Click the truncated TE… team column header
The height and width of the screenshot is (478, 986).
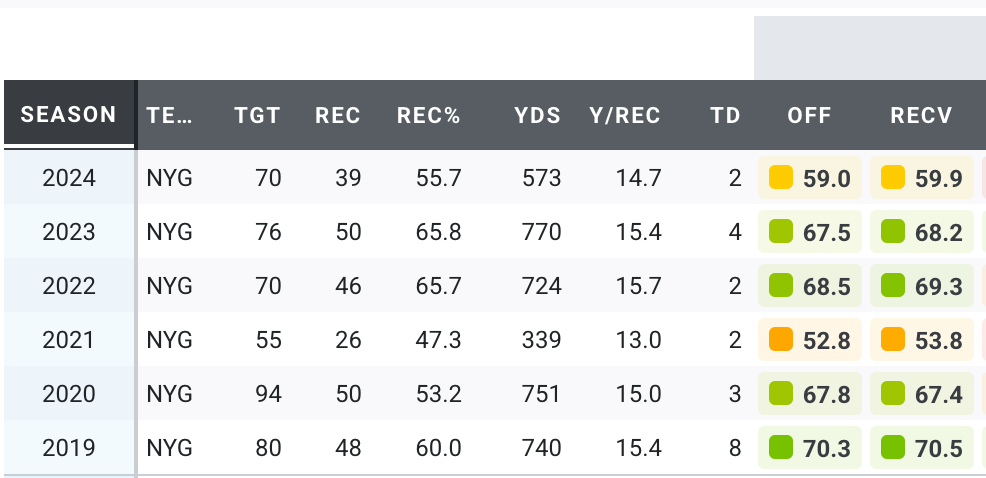(x=169, y=115)
